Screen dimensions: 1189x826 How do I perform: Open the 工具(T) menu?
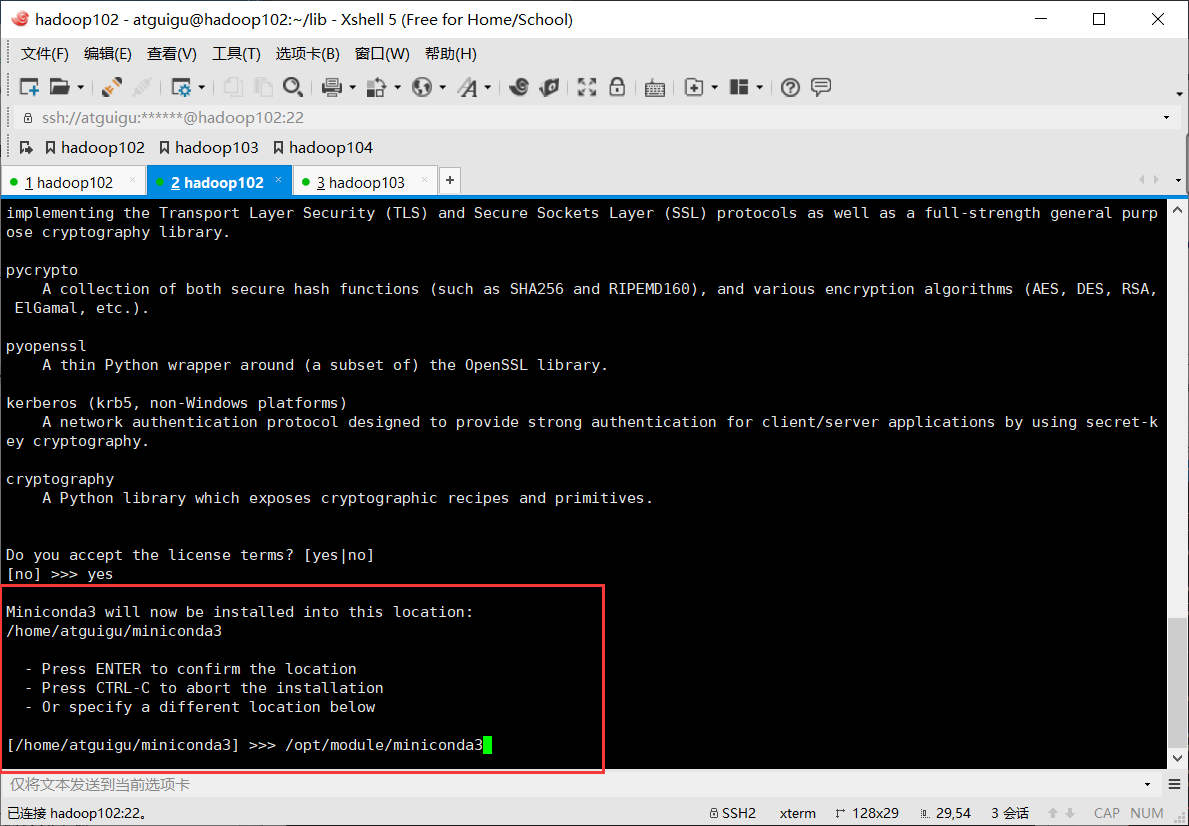tap(236, 54)
